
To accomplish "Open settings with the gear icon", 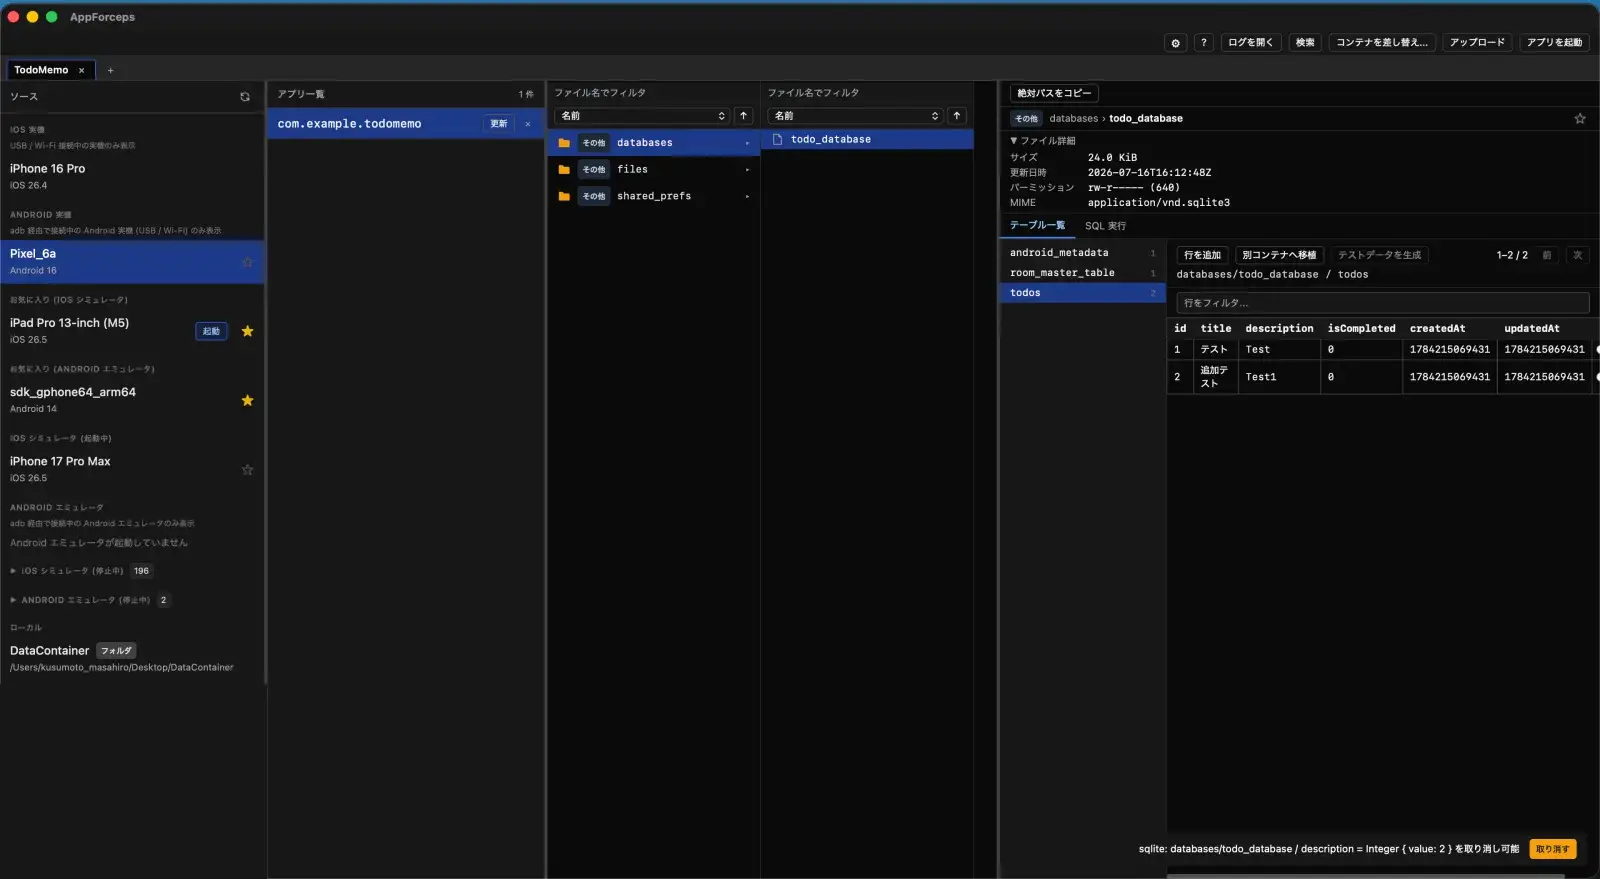I will tap(1175, 42).
